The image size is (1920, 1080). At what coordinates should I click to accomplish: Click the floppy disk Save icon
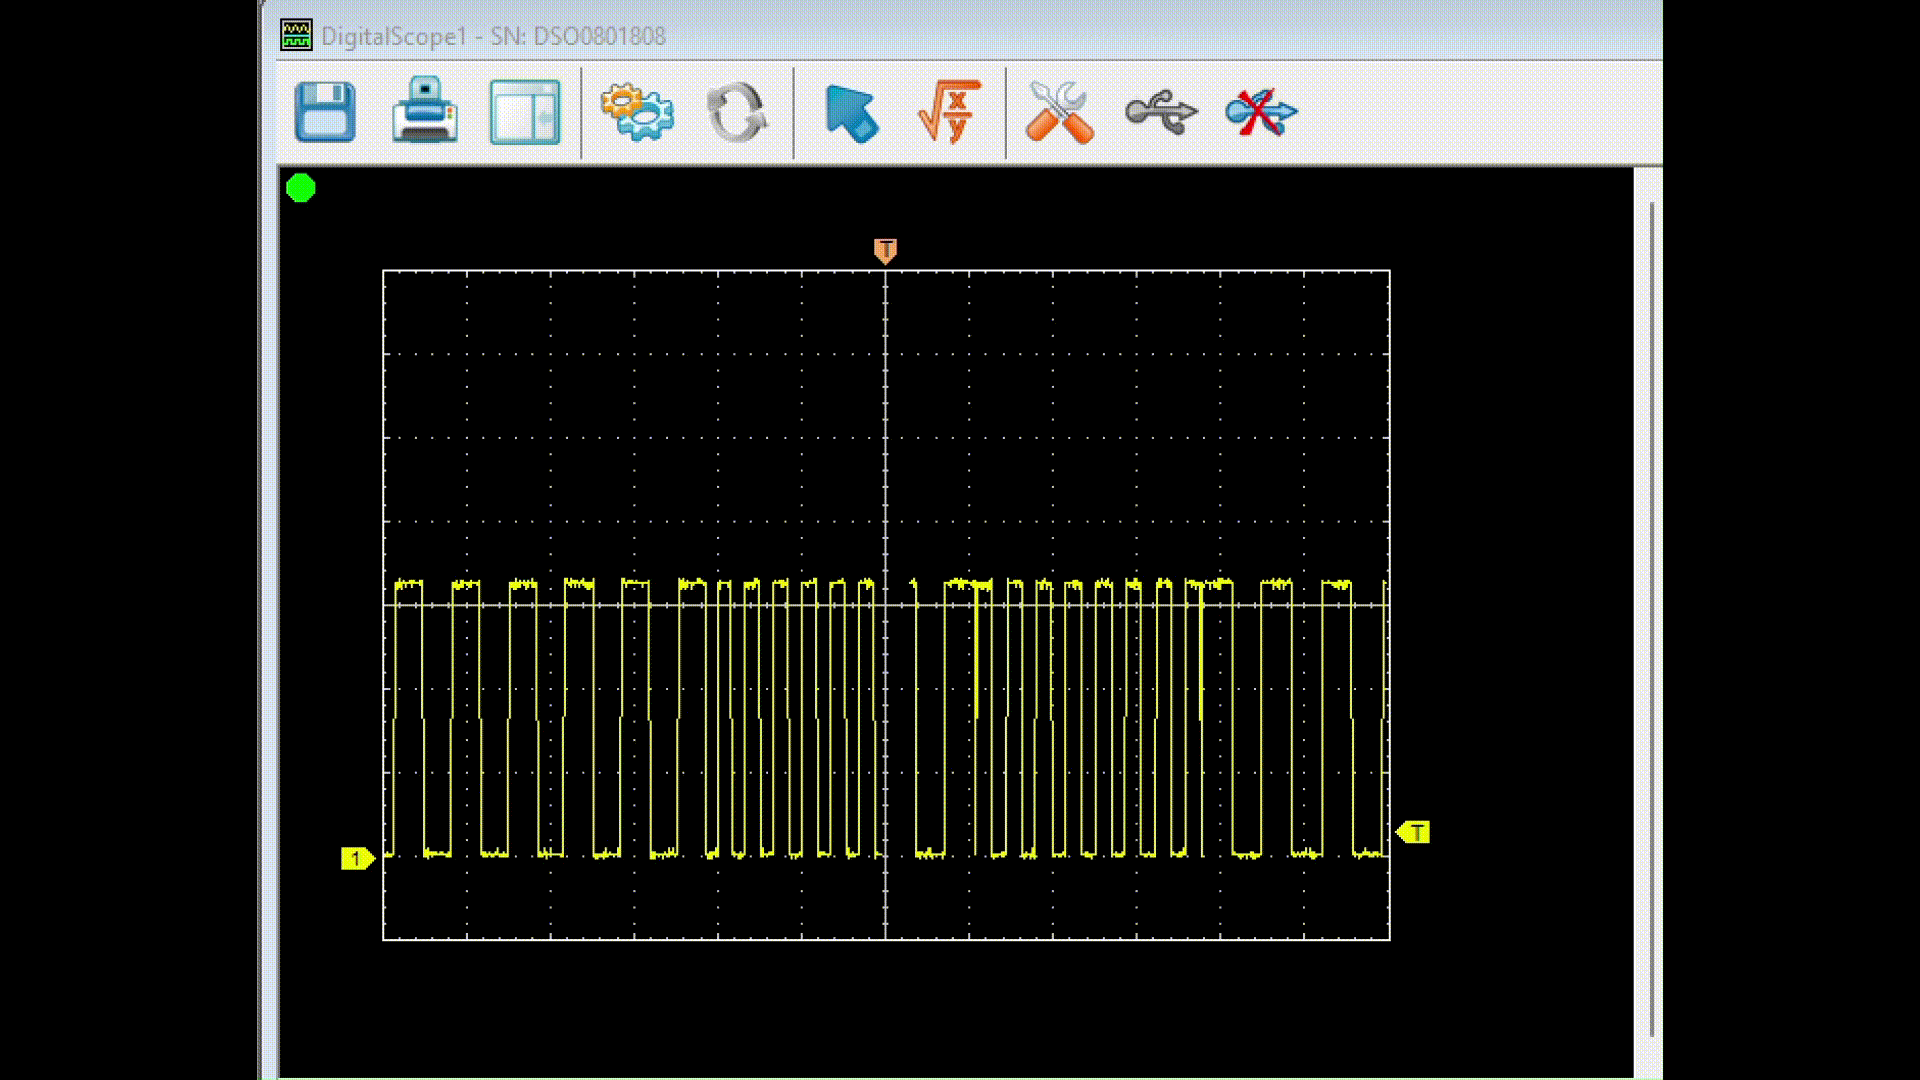(x=325, y=112)
